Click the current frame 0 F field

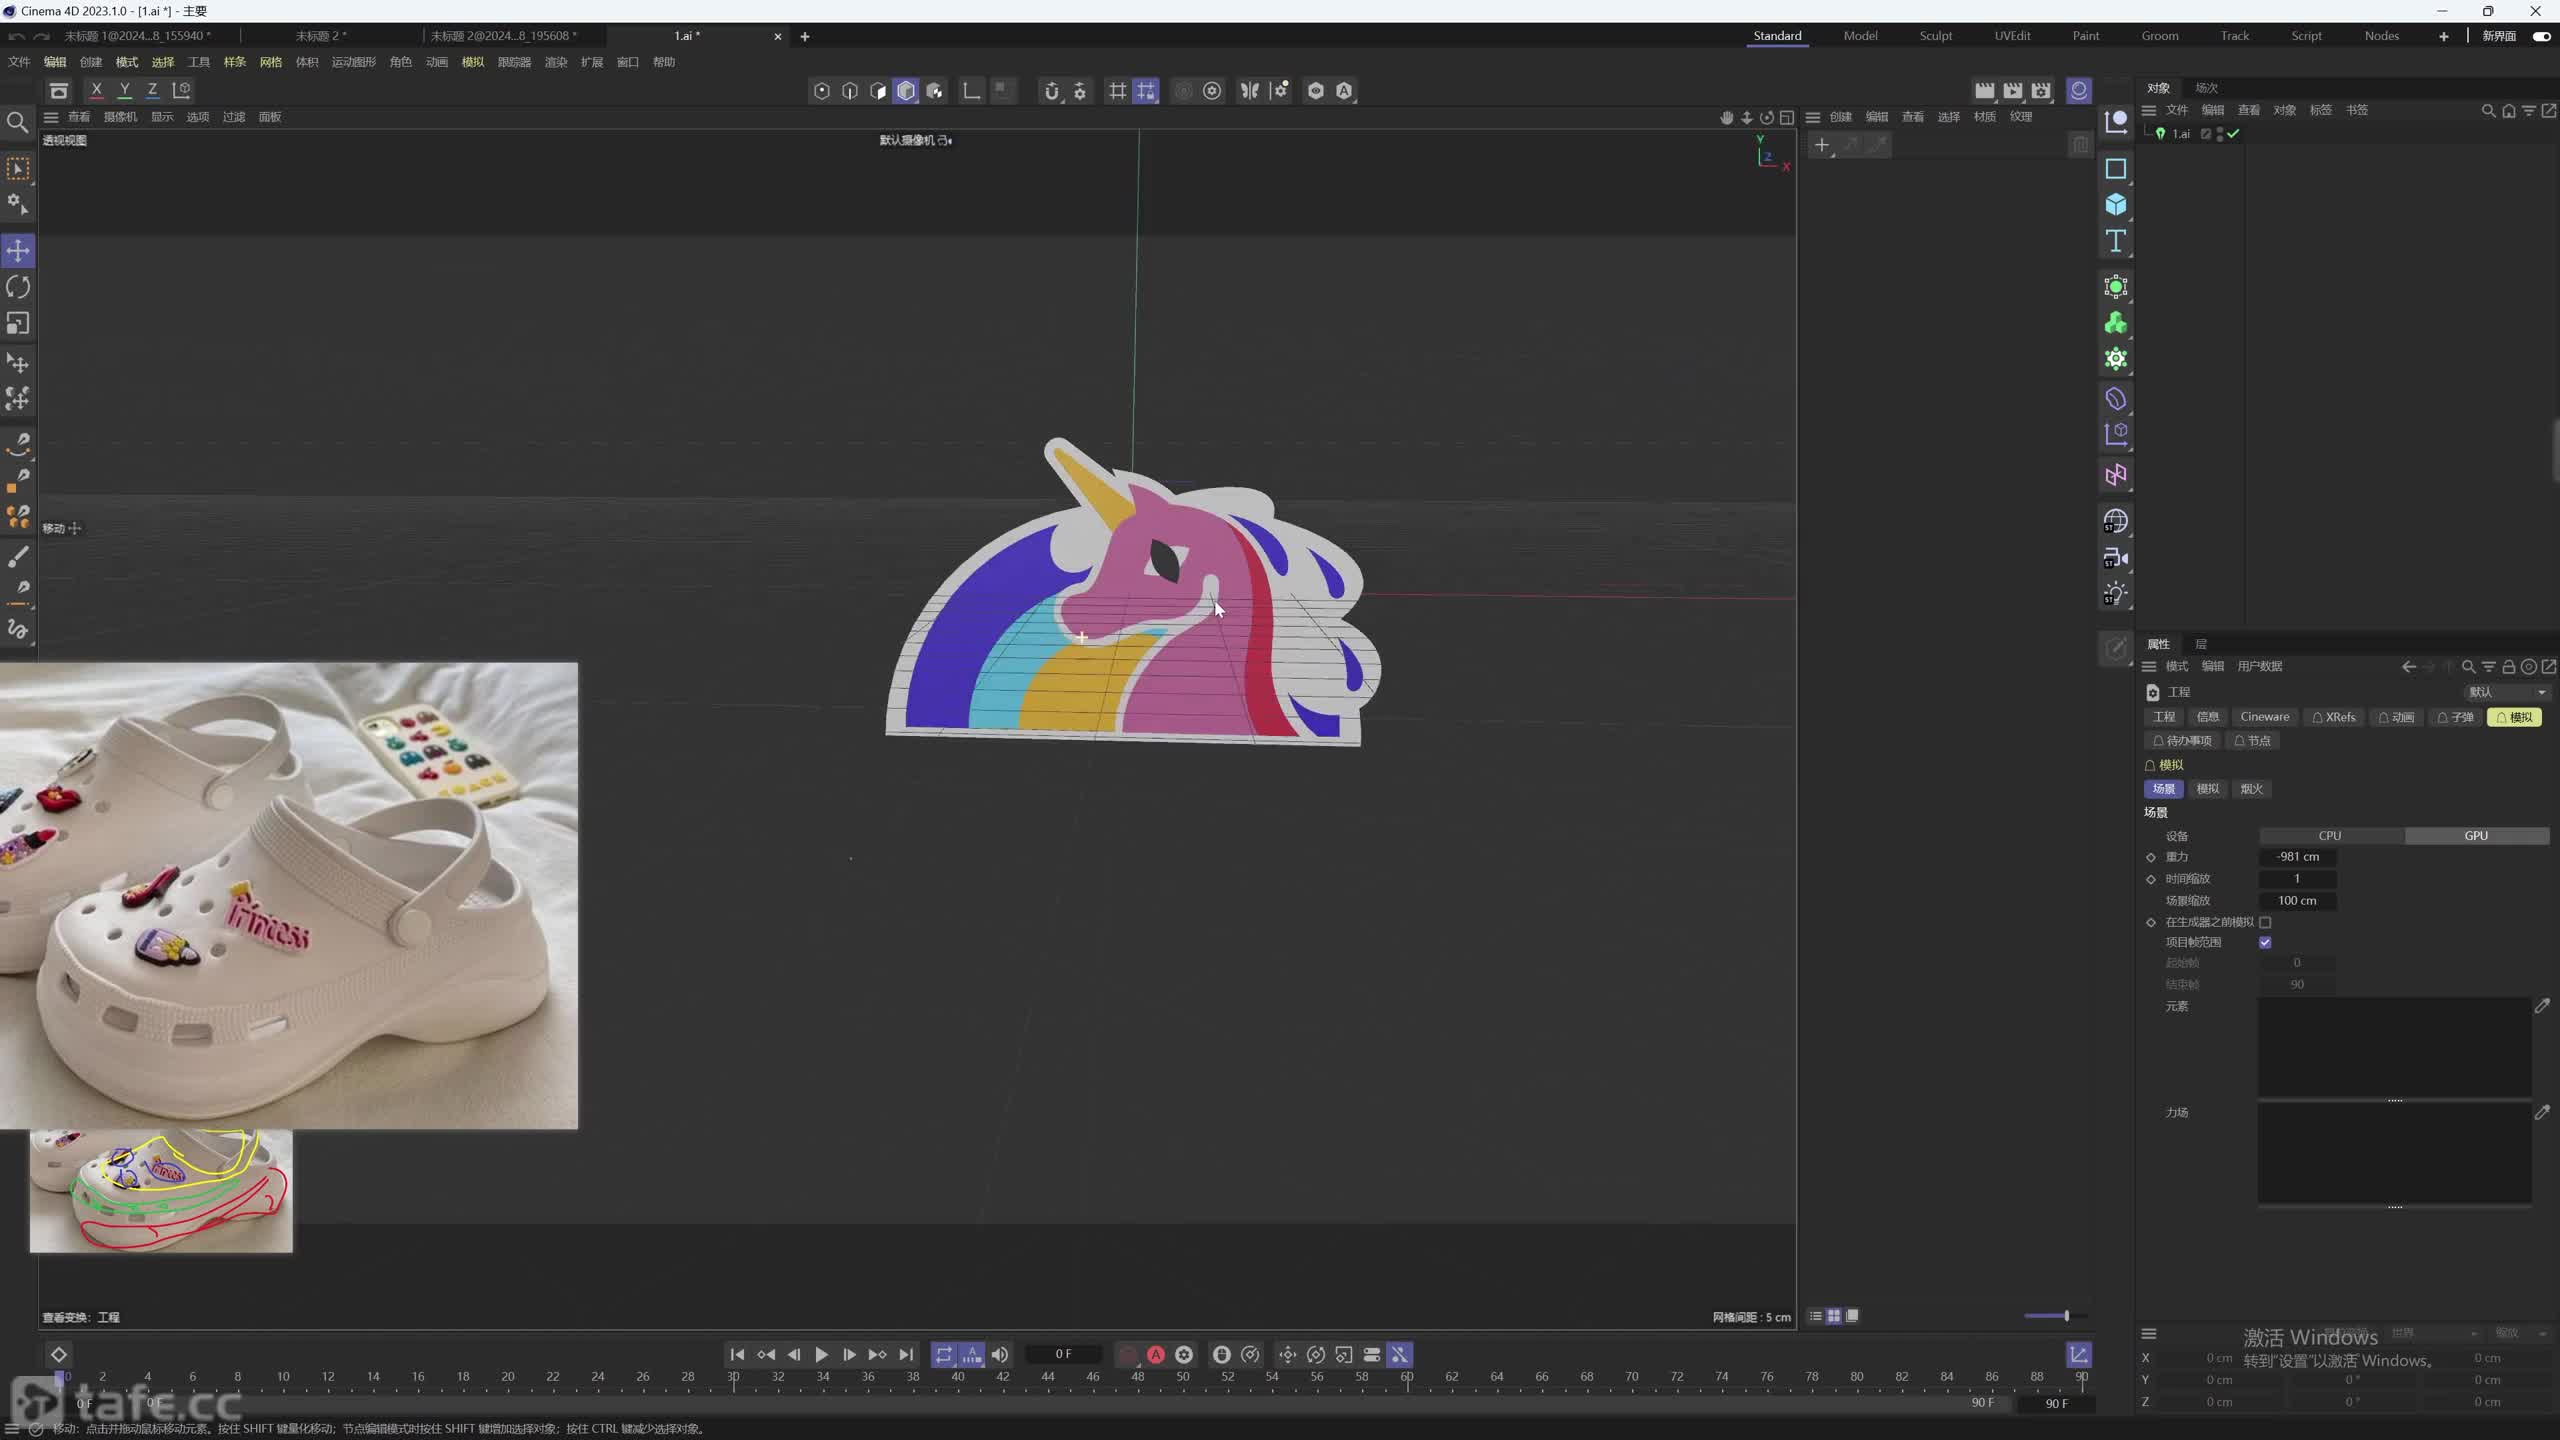[1063, 1355]
